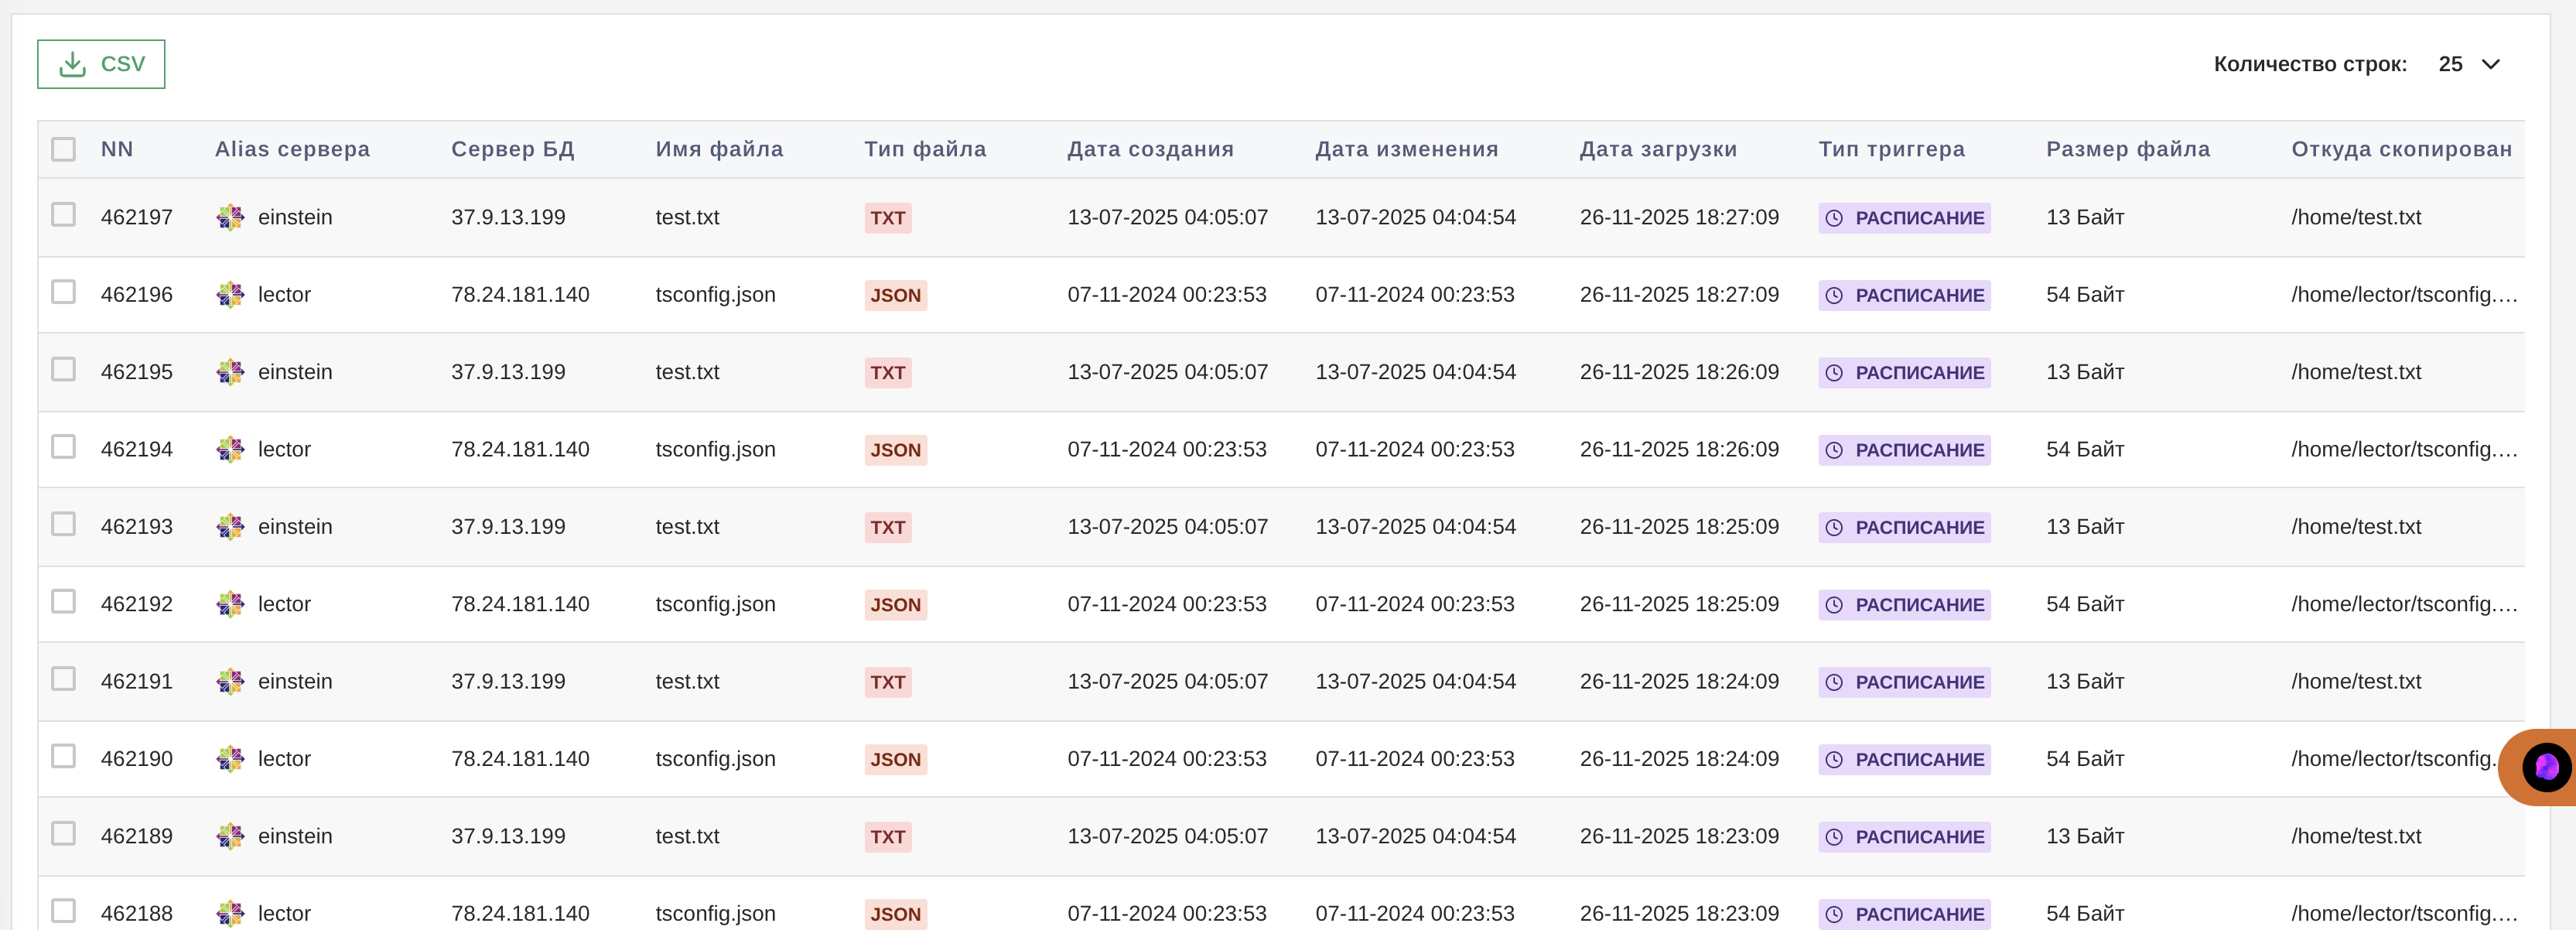Image resolution: width=2576 pixels, height=930 pixels.
Task: Export the table with the CSV button
Action: coord(102,65)
